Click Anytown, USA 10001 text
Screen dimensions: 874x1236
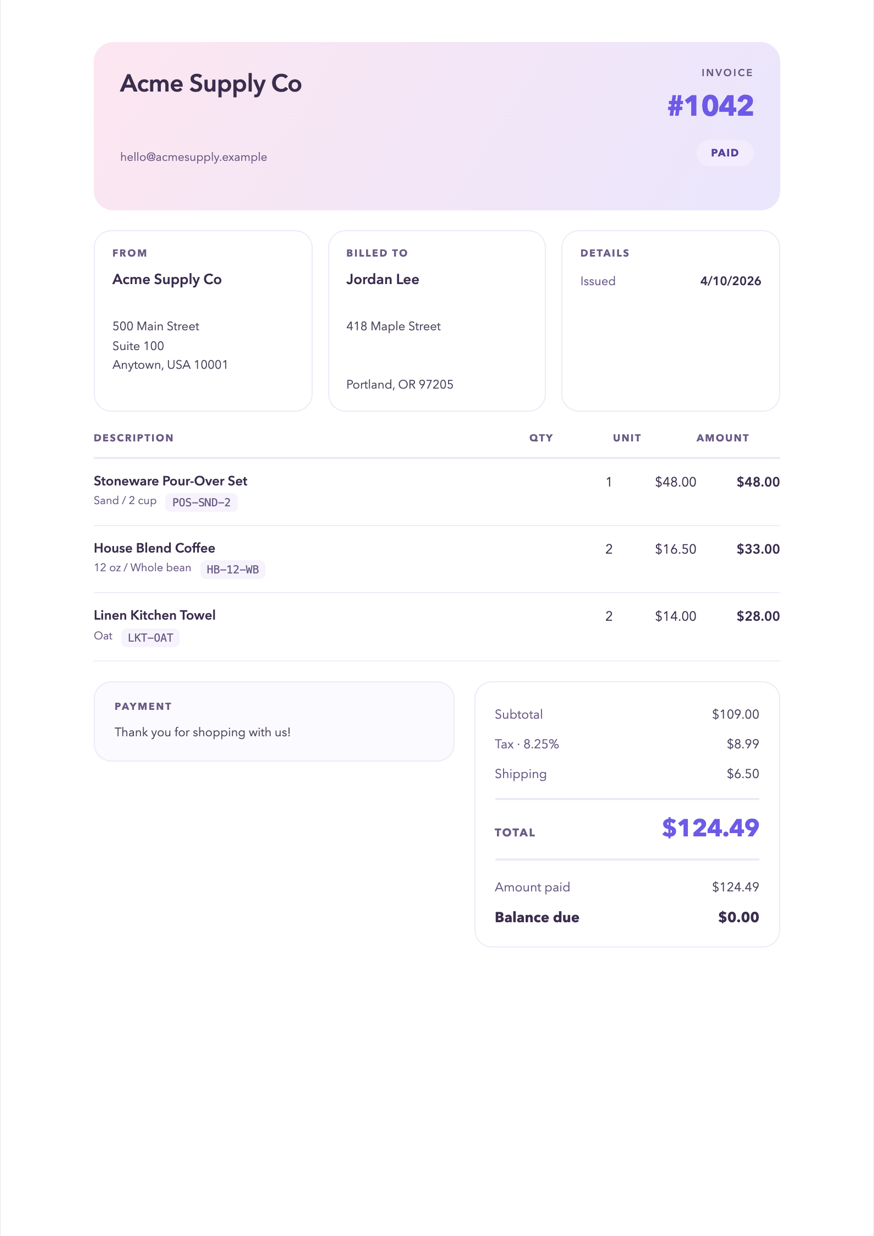[170, 365]
